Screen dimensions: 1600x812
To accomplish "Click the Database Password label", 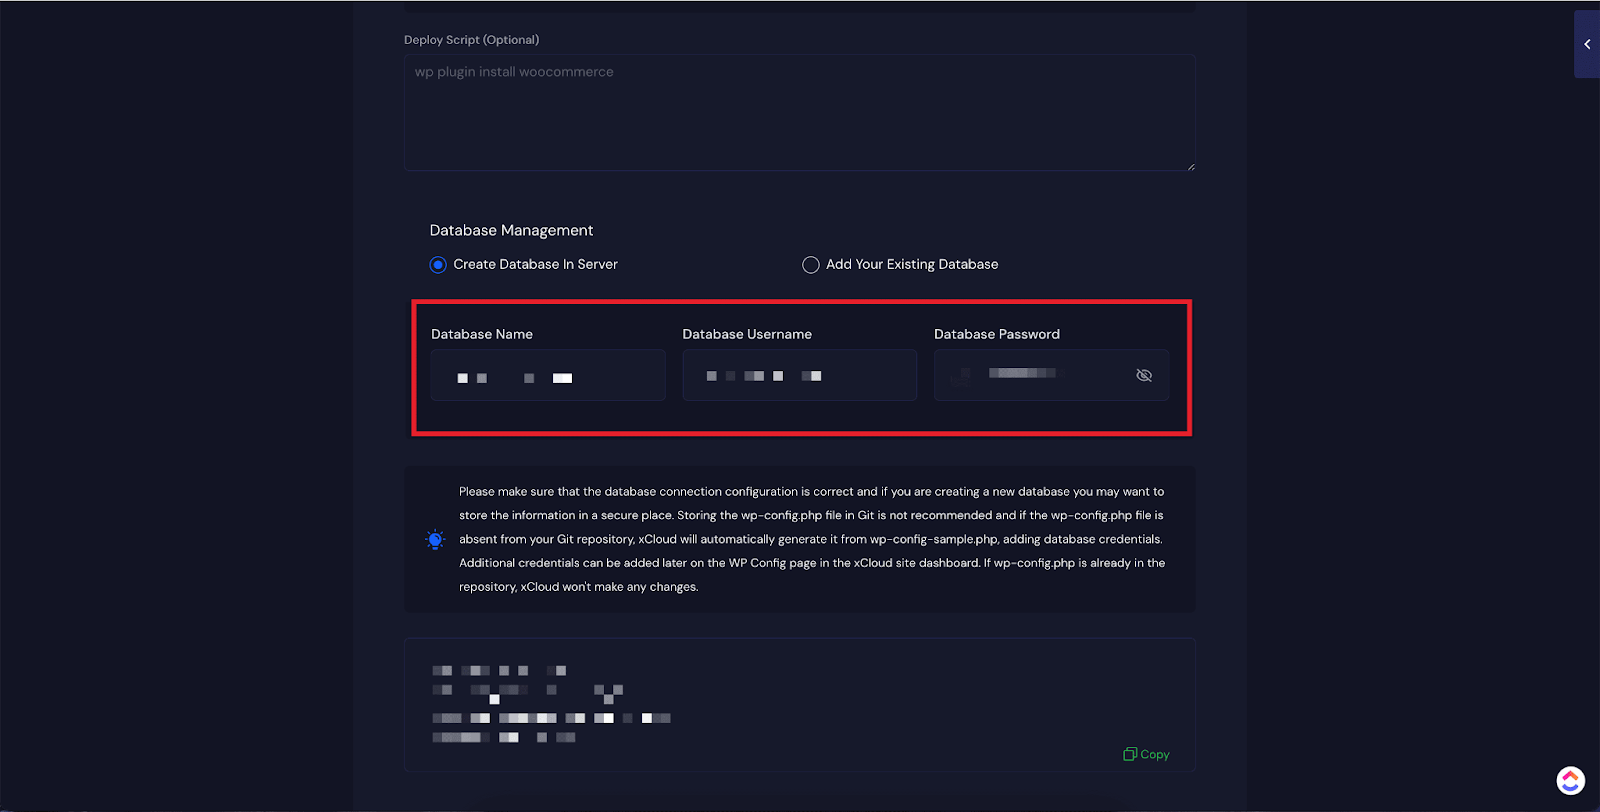I will 996,334.
